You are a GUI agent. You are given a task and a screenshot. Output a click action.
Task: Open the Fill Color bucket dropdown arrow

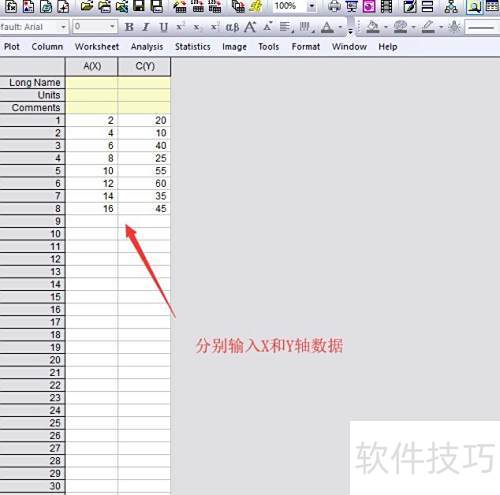tap(386, 27)
